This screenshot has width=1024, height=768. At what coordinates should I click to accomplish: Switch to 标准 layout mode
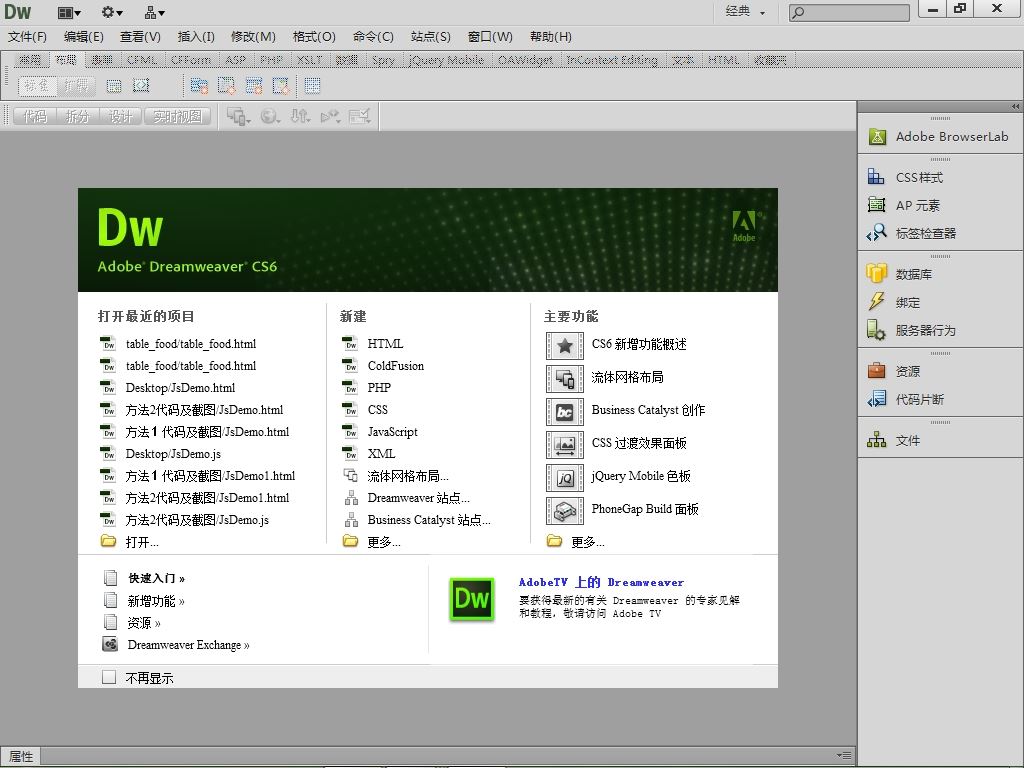(37, 86)
